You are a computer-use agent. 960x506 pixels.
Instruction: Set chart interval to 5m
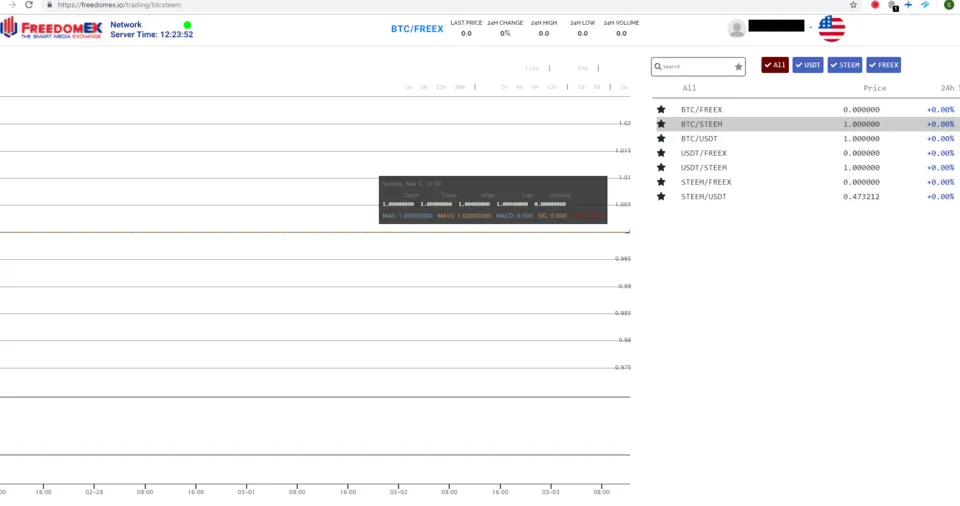[424, 87]
